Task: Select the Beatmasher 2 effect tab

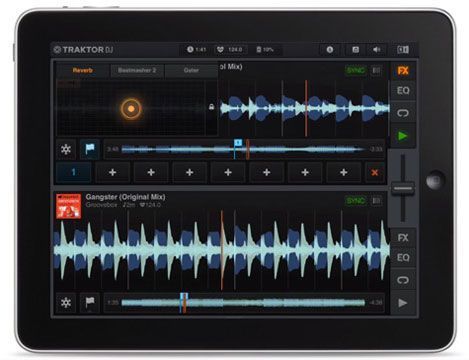Action: [137, 70]
